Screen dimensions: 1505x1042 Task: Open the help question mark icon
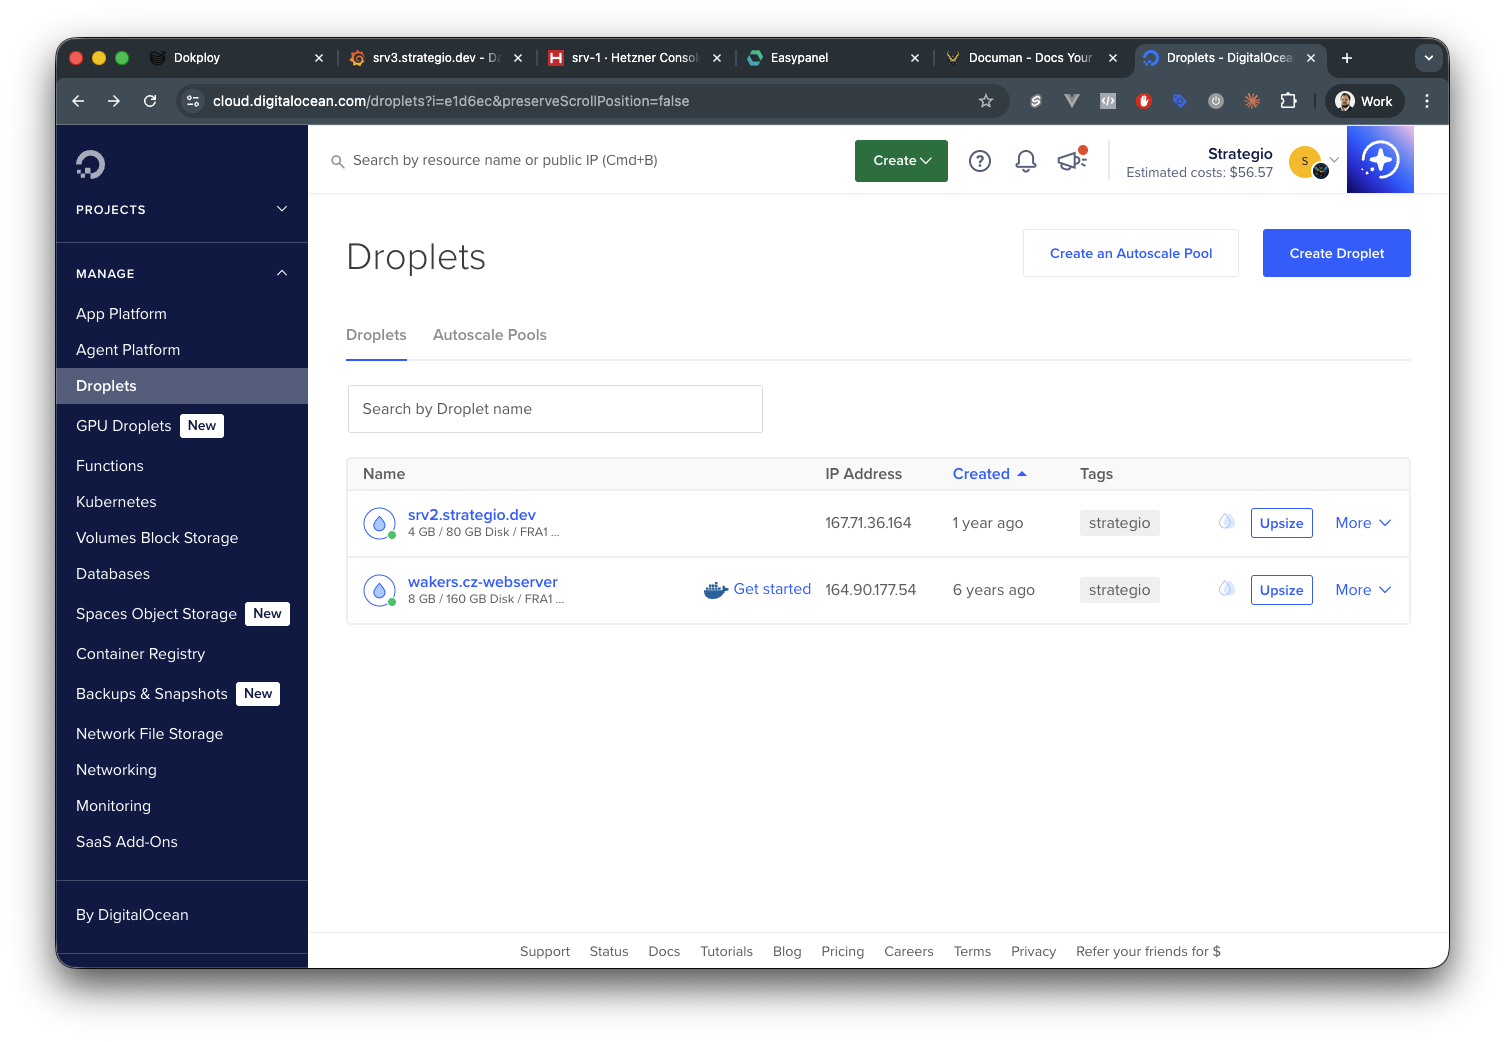click(x=979, y=161)
